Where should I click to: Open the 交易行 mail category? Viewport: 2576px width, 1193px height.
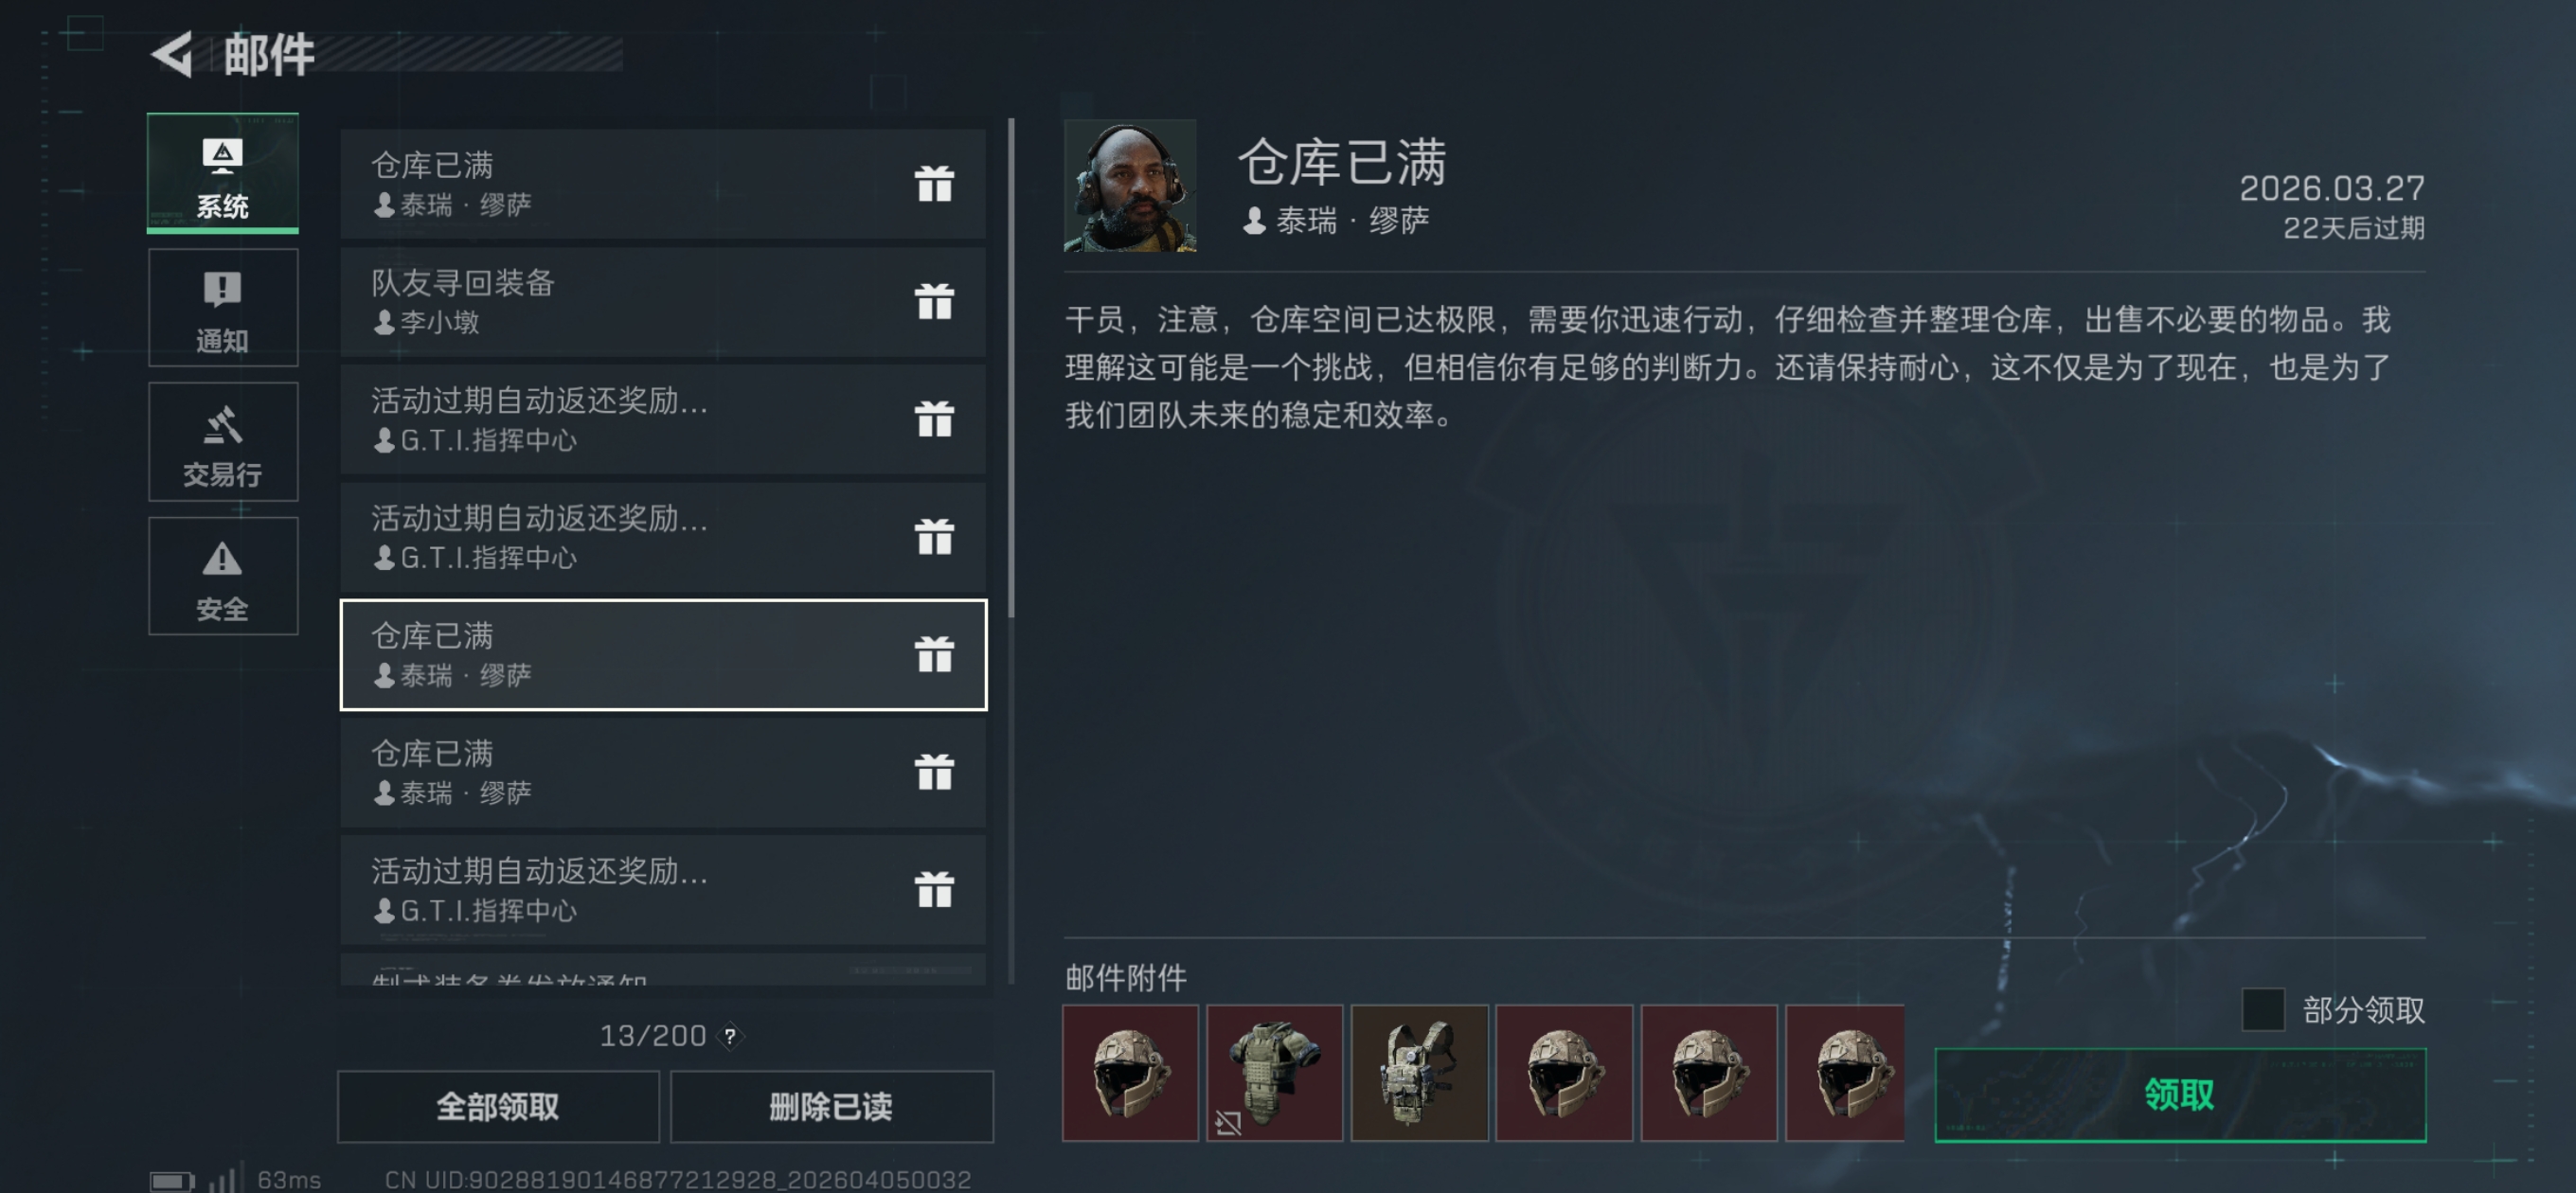tap(223, 441)
